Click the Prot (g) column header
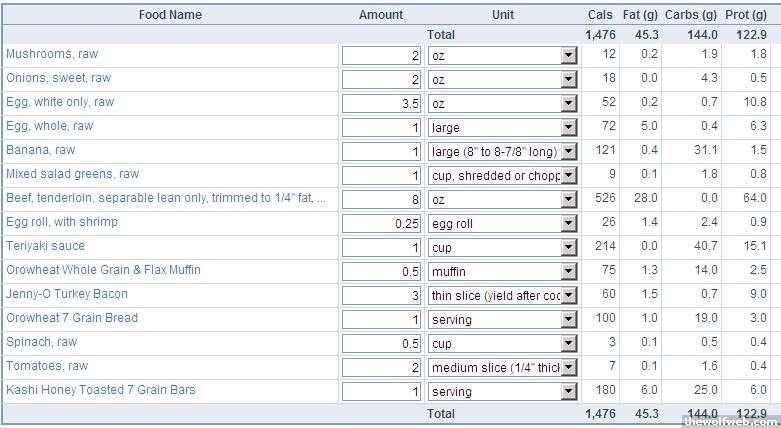781x428 pixels. click(745, 15)
